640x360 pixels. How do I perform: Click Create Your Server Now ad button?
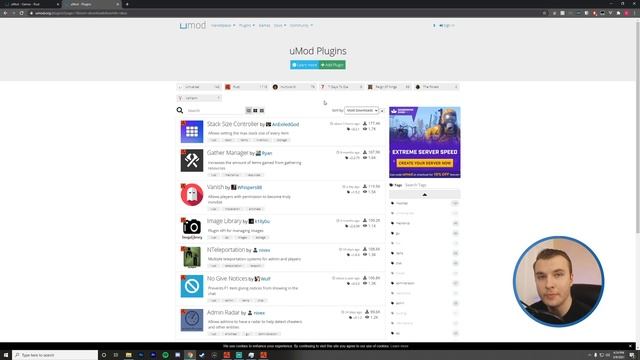tap(424, 163)
